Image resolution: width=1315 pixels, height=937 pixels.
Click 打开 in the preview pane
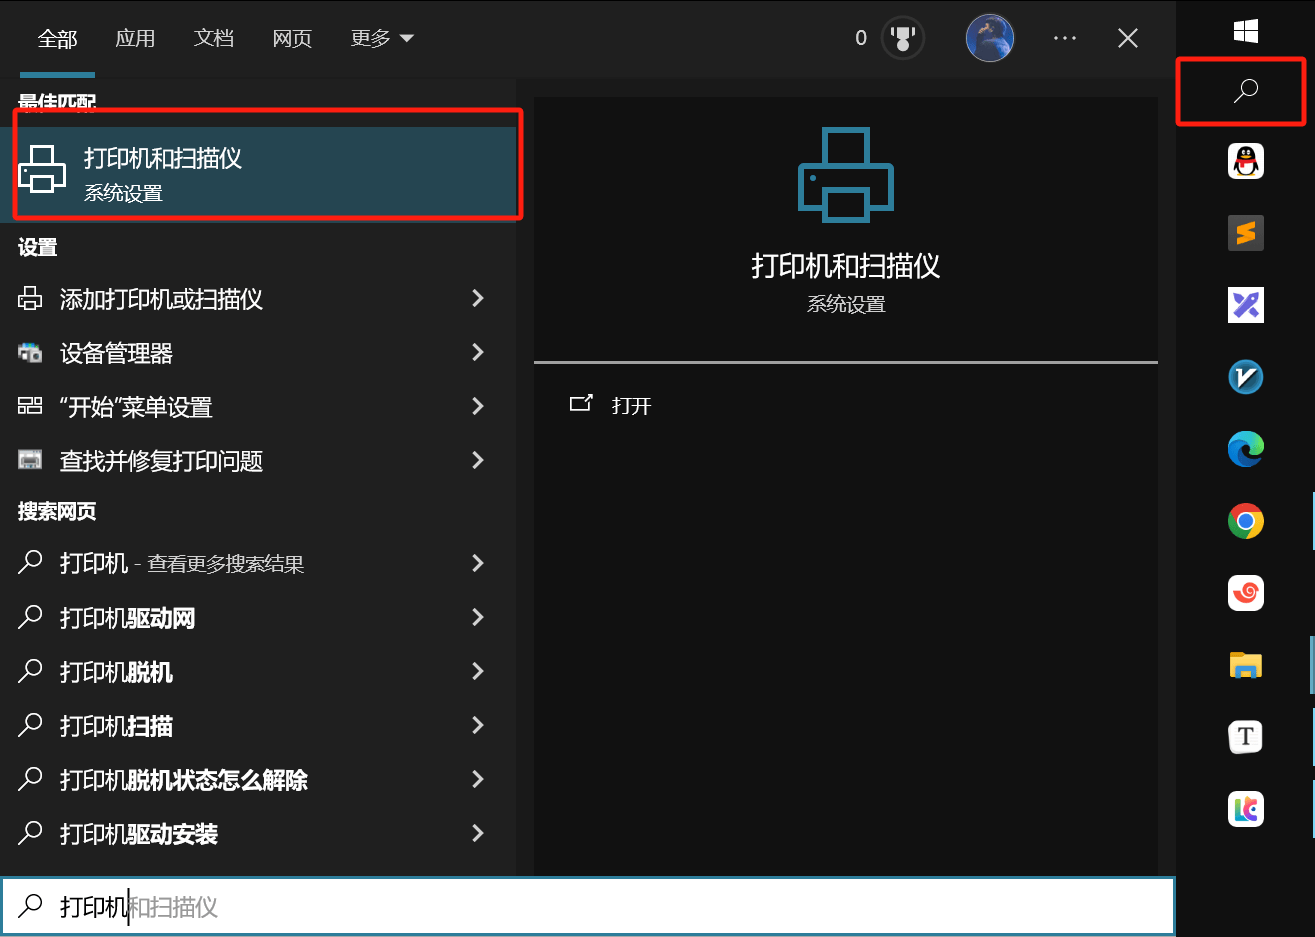click(x=631, y=405)
